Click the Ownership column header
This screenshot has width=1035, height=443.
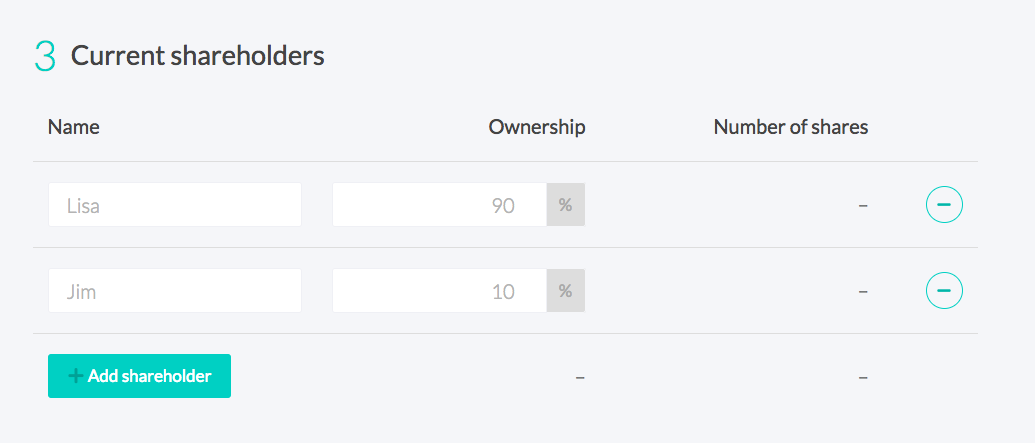(x=537, y=127)
